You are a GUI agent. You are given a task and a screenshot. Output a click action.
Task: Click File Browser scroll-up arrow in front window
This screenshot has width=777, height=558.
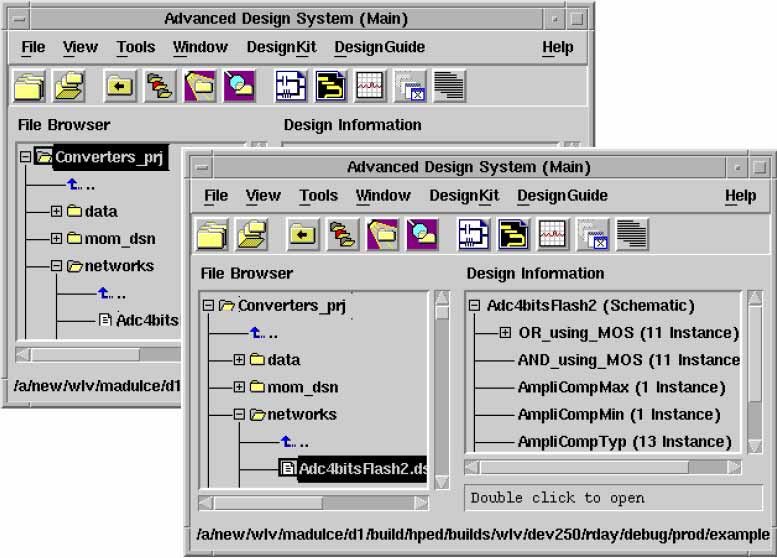click(x=442, y=298)
